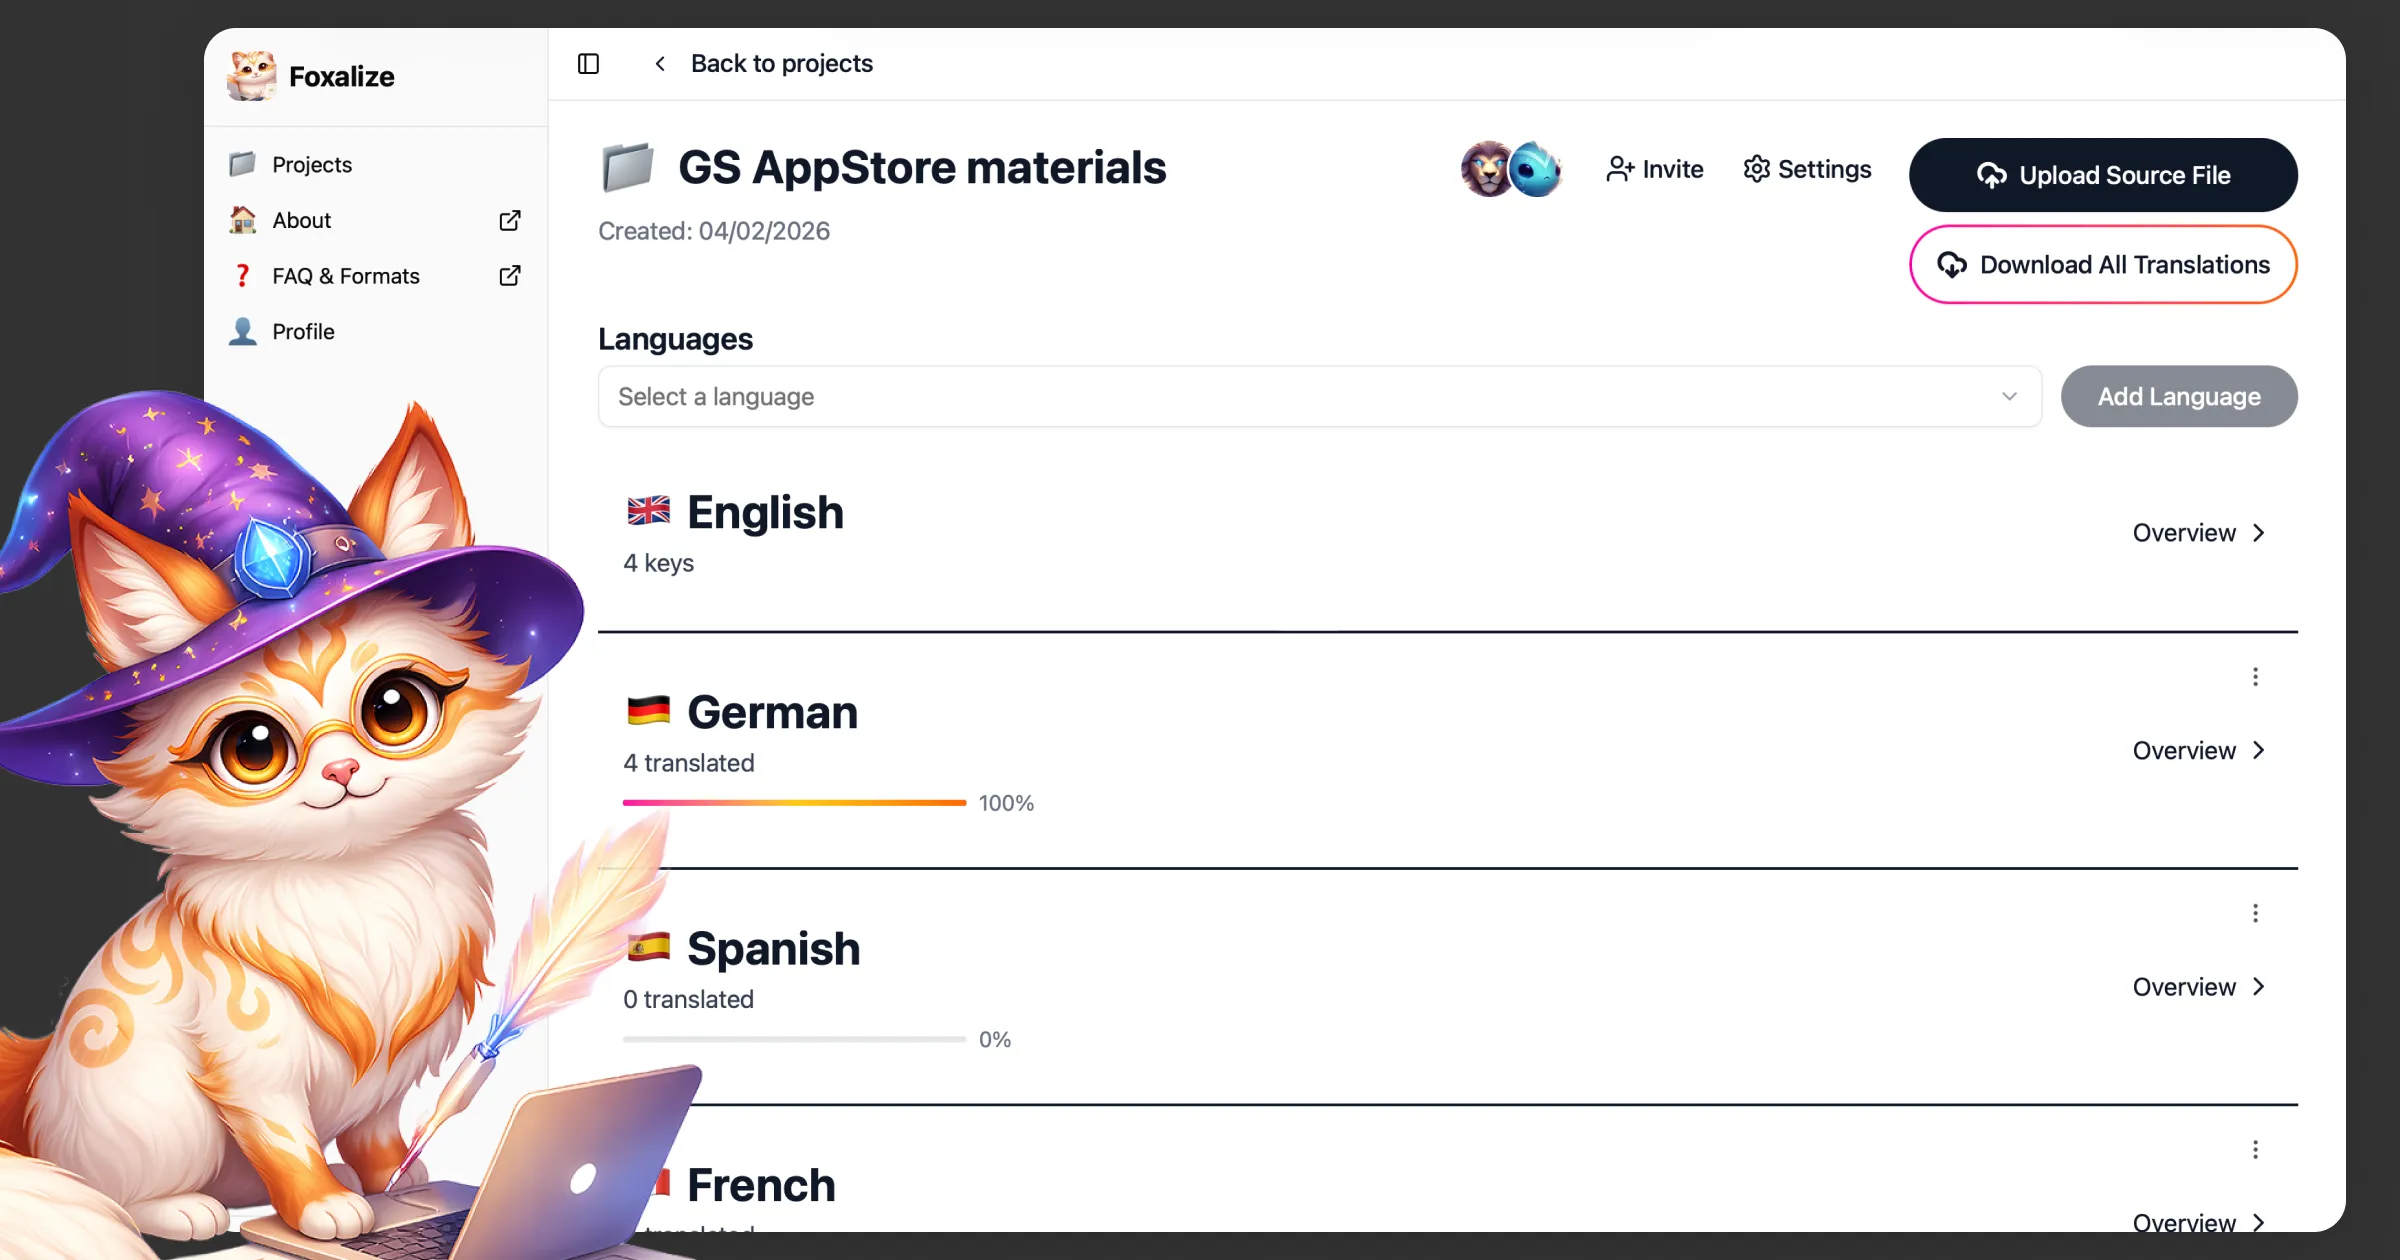Open FAQ & Formats external link icon
The image size is (2400, 1260).
pyautogui.click(x=510, y=276)
